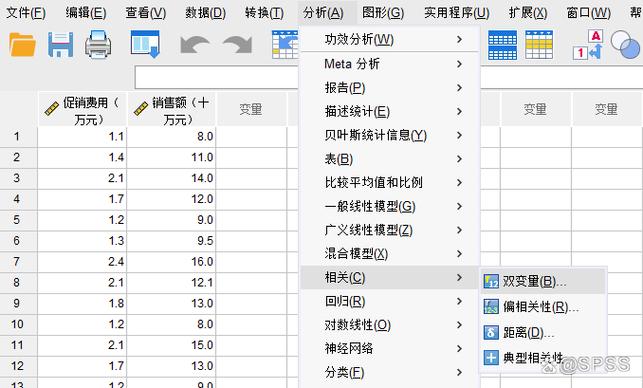Click the Undo arrow icon
The image size is (643, 388).
195,45
